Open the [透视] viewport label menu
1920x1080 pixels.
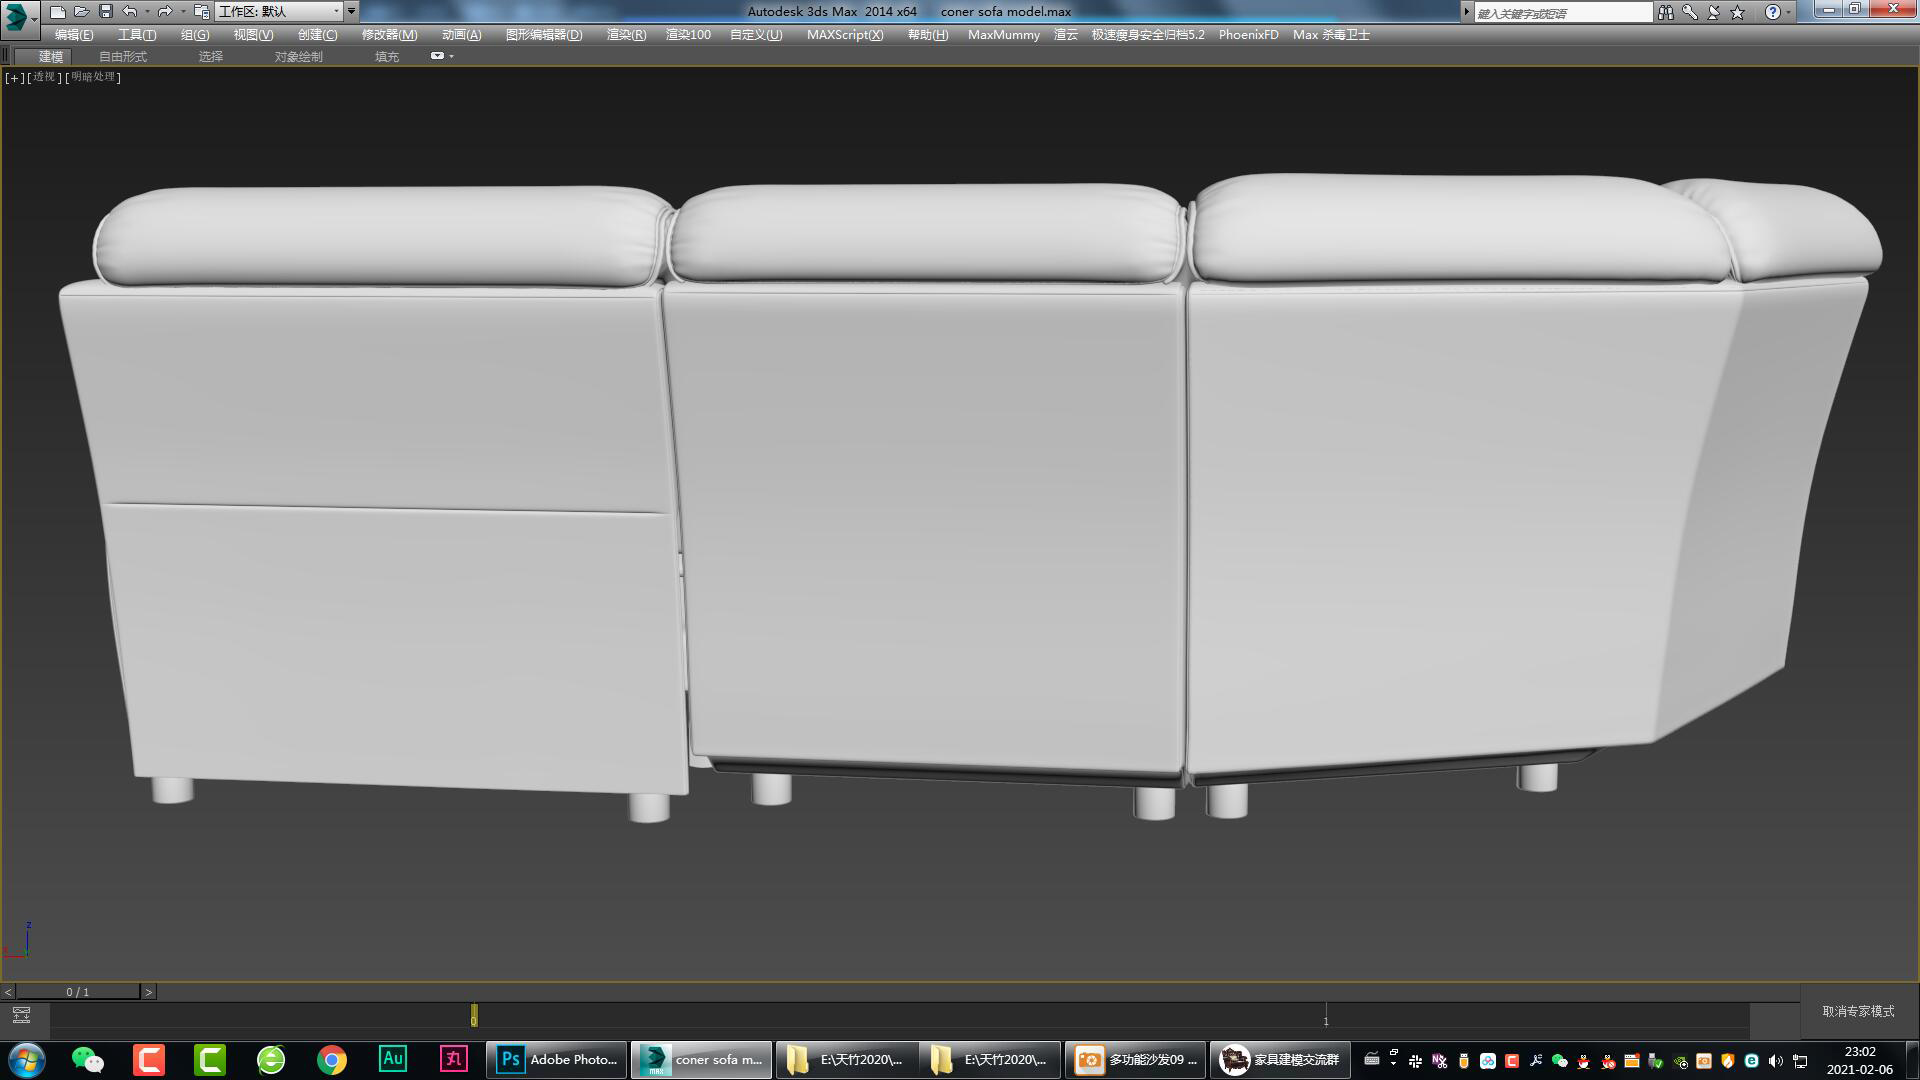(x=42, y=76)
